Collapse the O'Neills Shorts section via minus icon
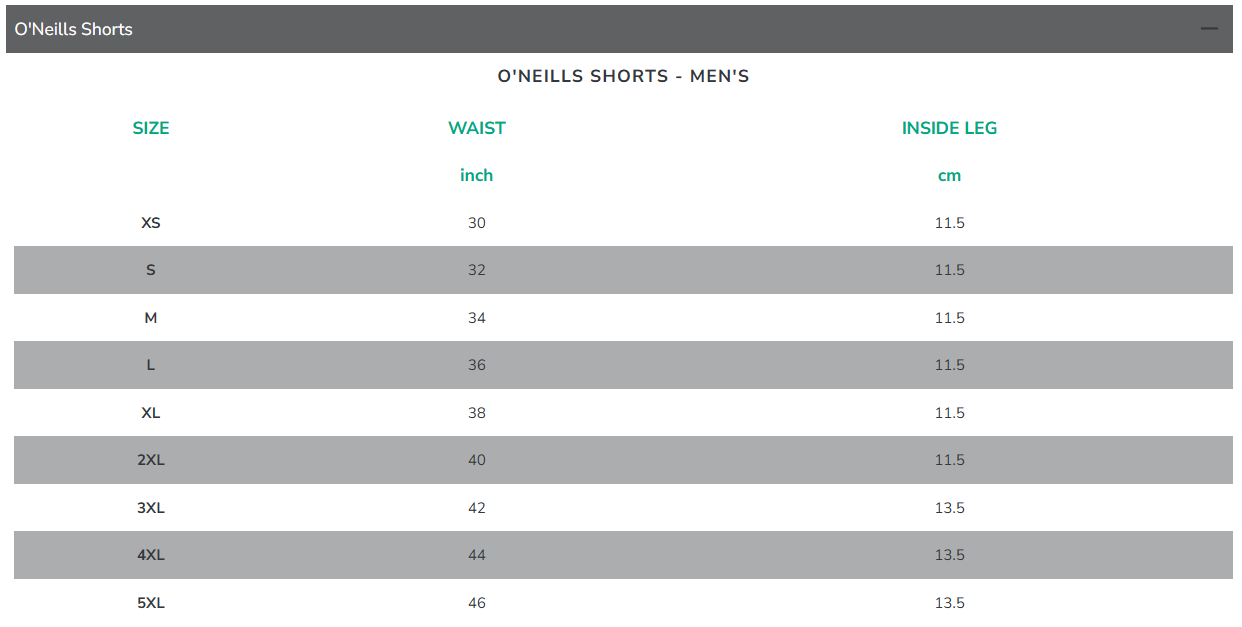This screenshot has height=627, width=1242. (x=1209, y=29)
